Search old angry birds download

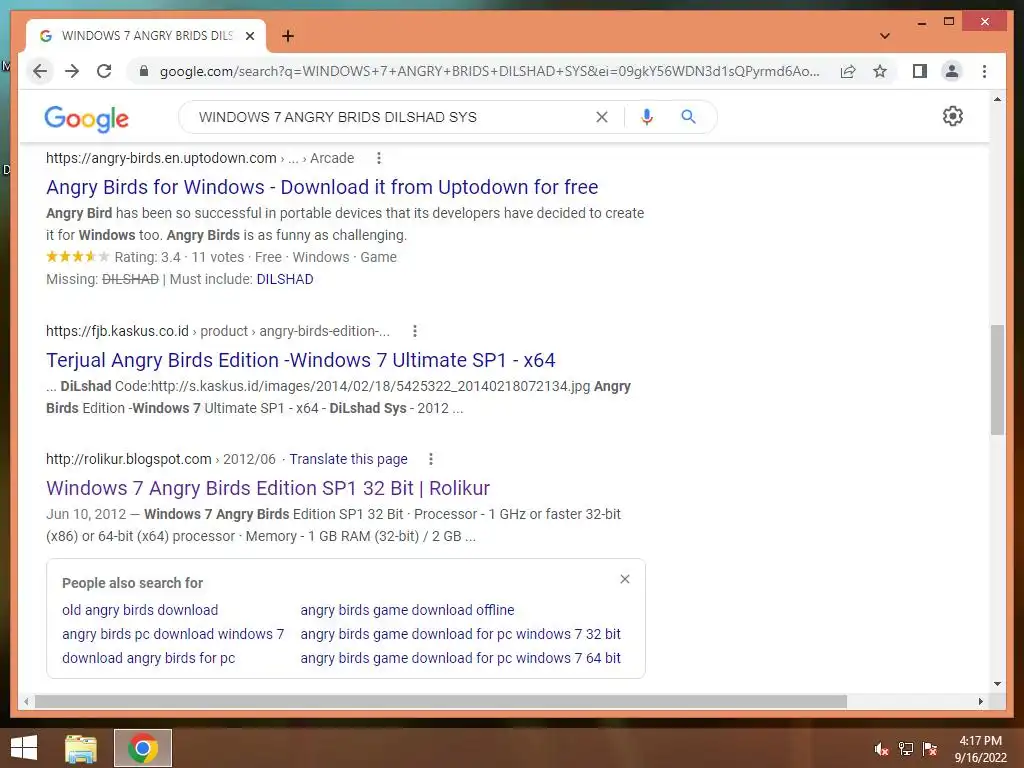point(140,610)
